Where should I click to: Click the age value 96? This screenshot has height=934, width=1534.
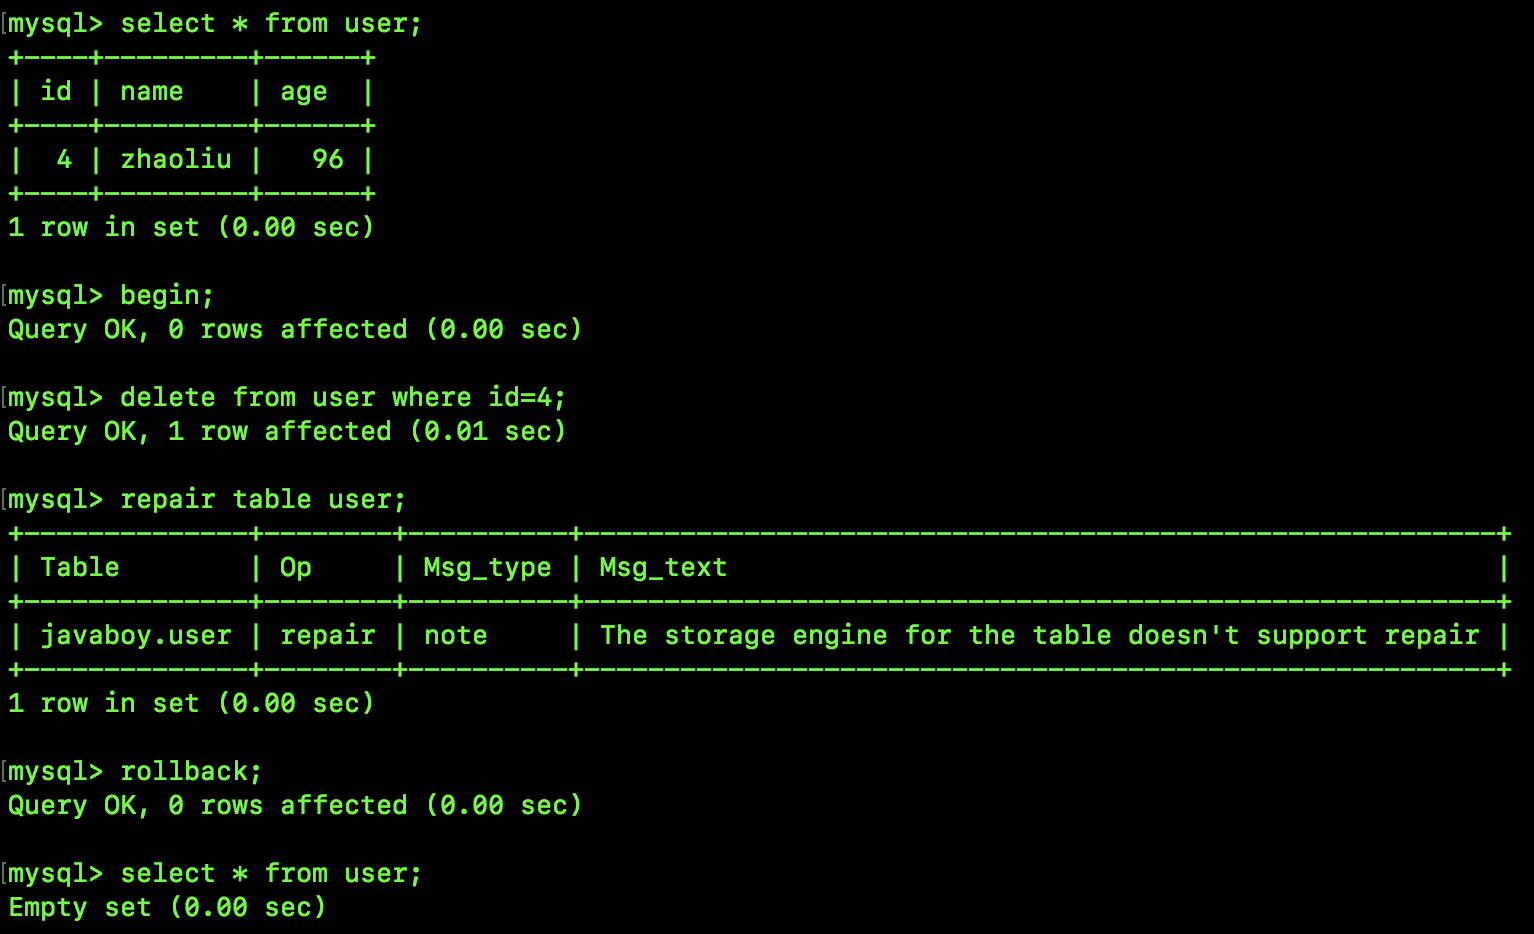328,160
